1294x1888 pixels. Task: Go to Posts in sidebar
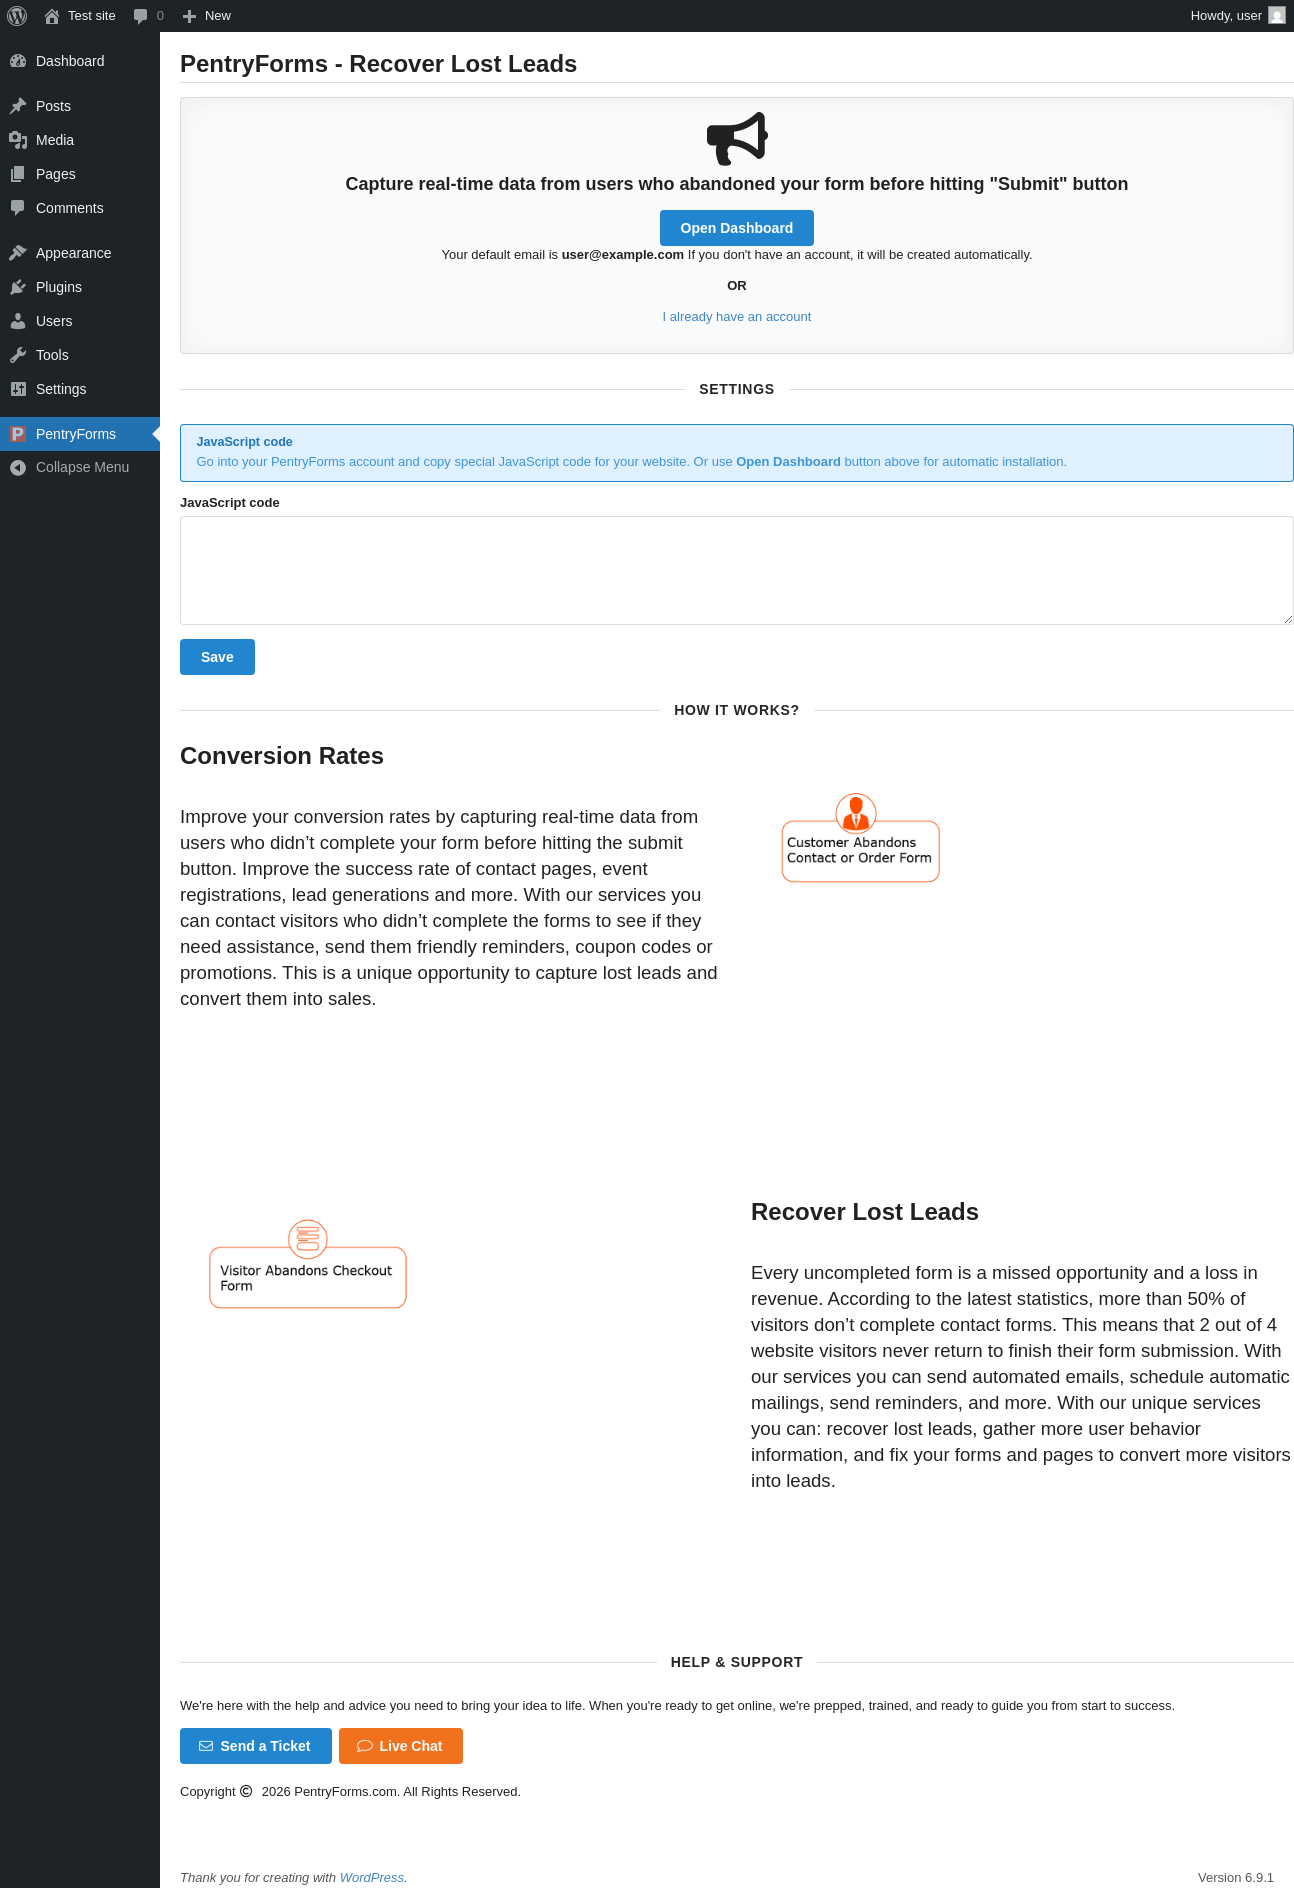(80, 106)
